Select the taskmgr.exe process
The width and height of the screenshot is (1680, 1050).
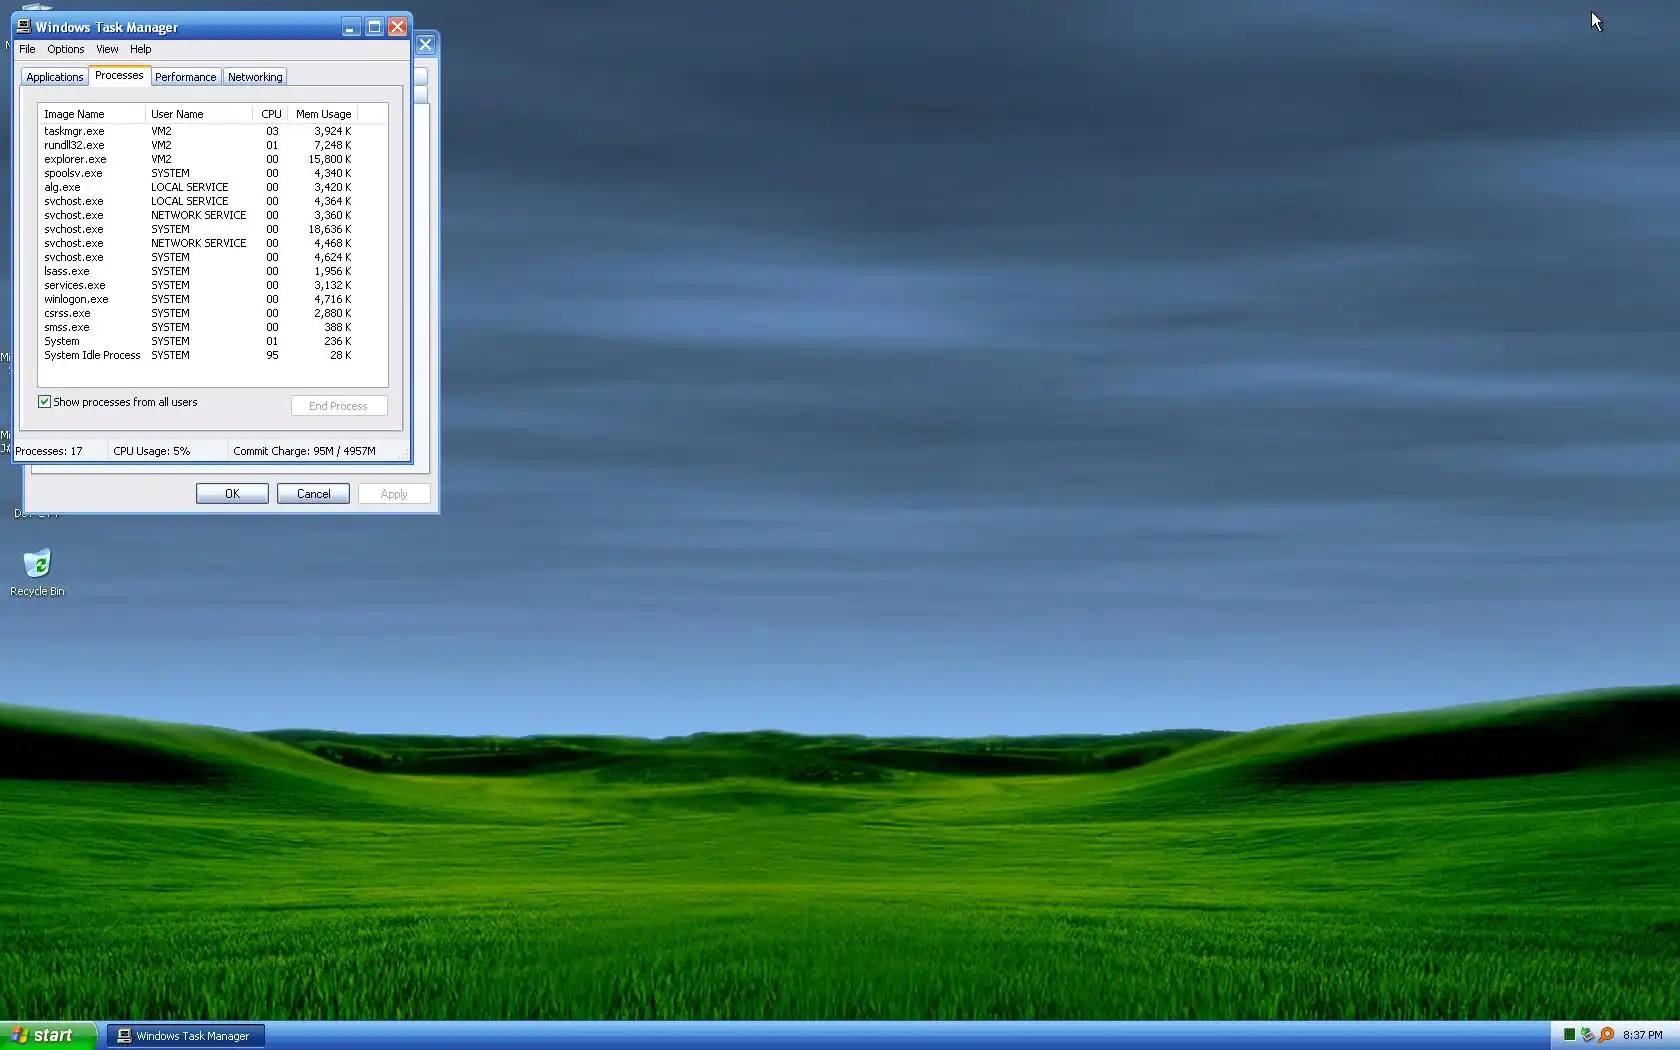[x=198, y=131]
